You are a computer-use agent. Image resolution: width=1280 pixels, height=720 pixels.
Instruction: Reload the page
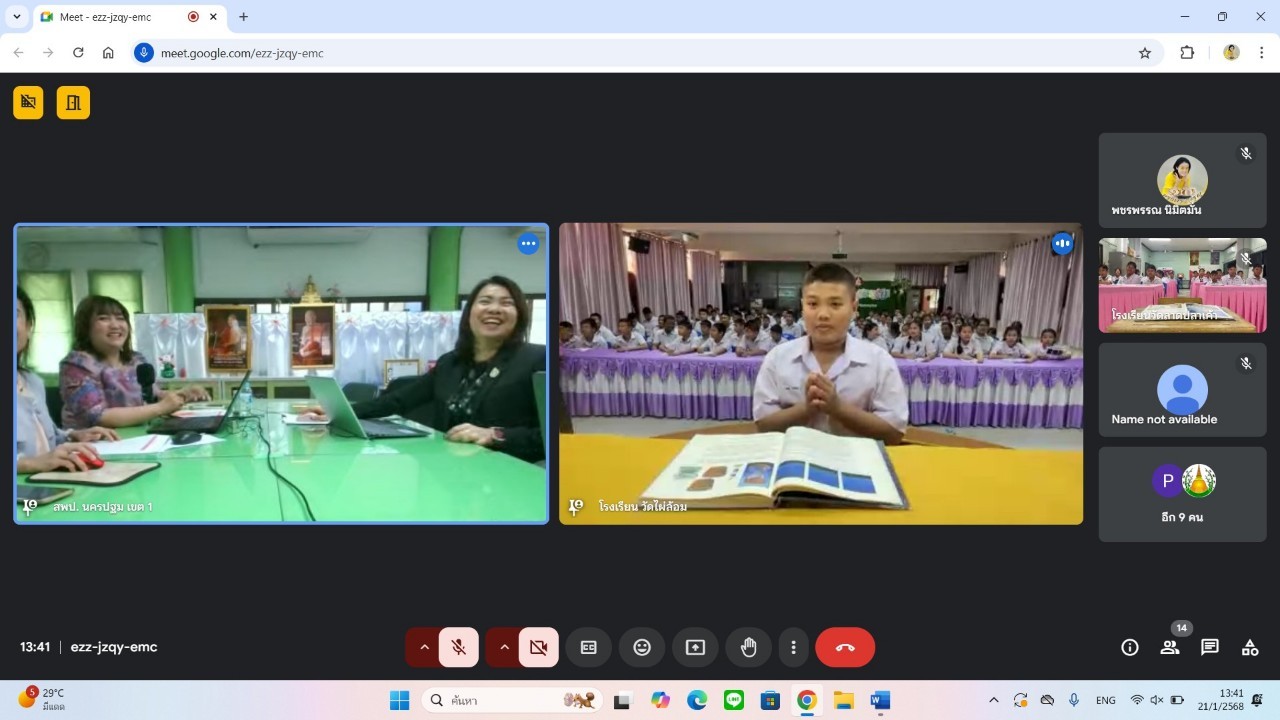[78, 53]
